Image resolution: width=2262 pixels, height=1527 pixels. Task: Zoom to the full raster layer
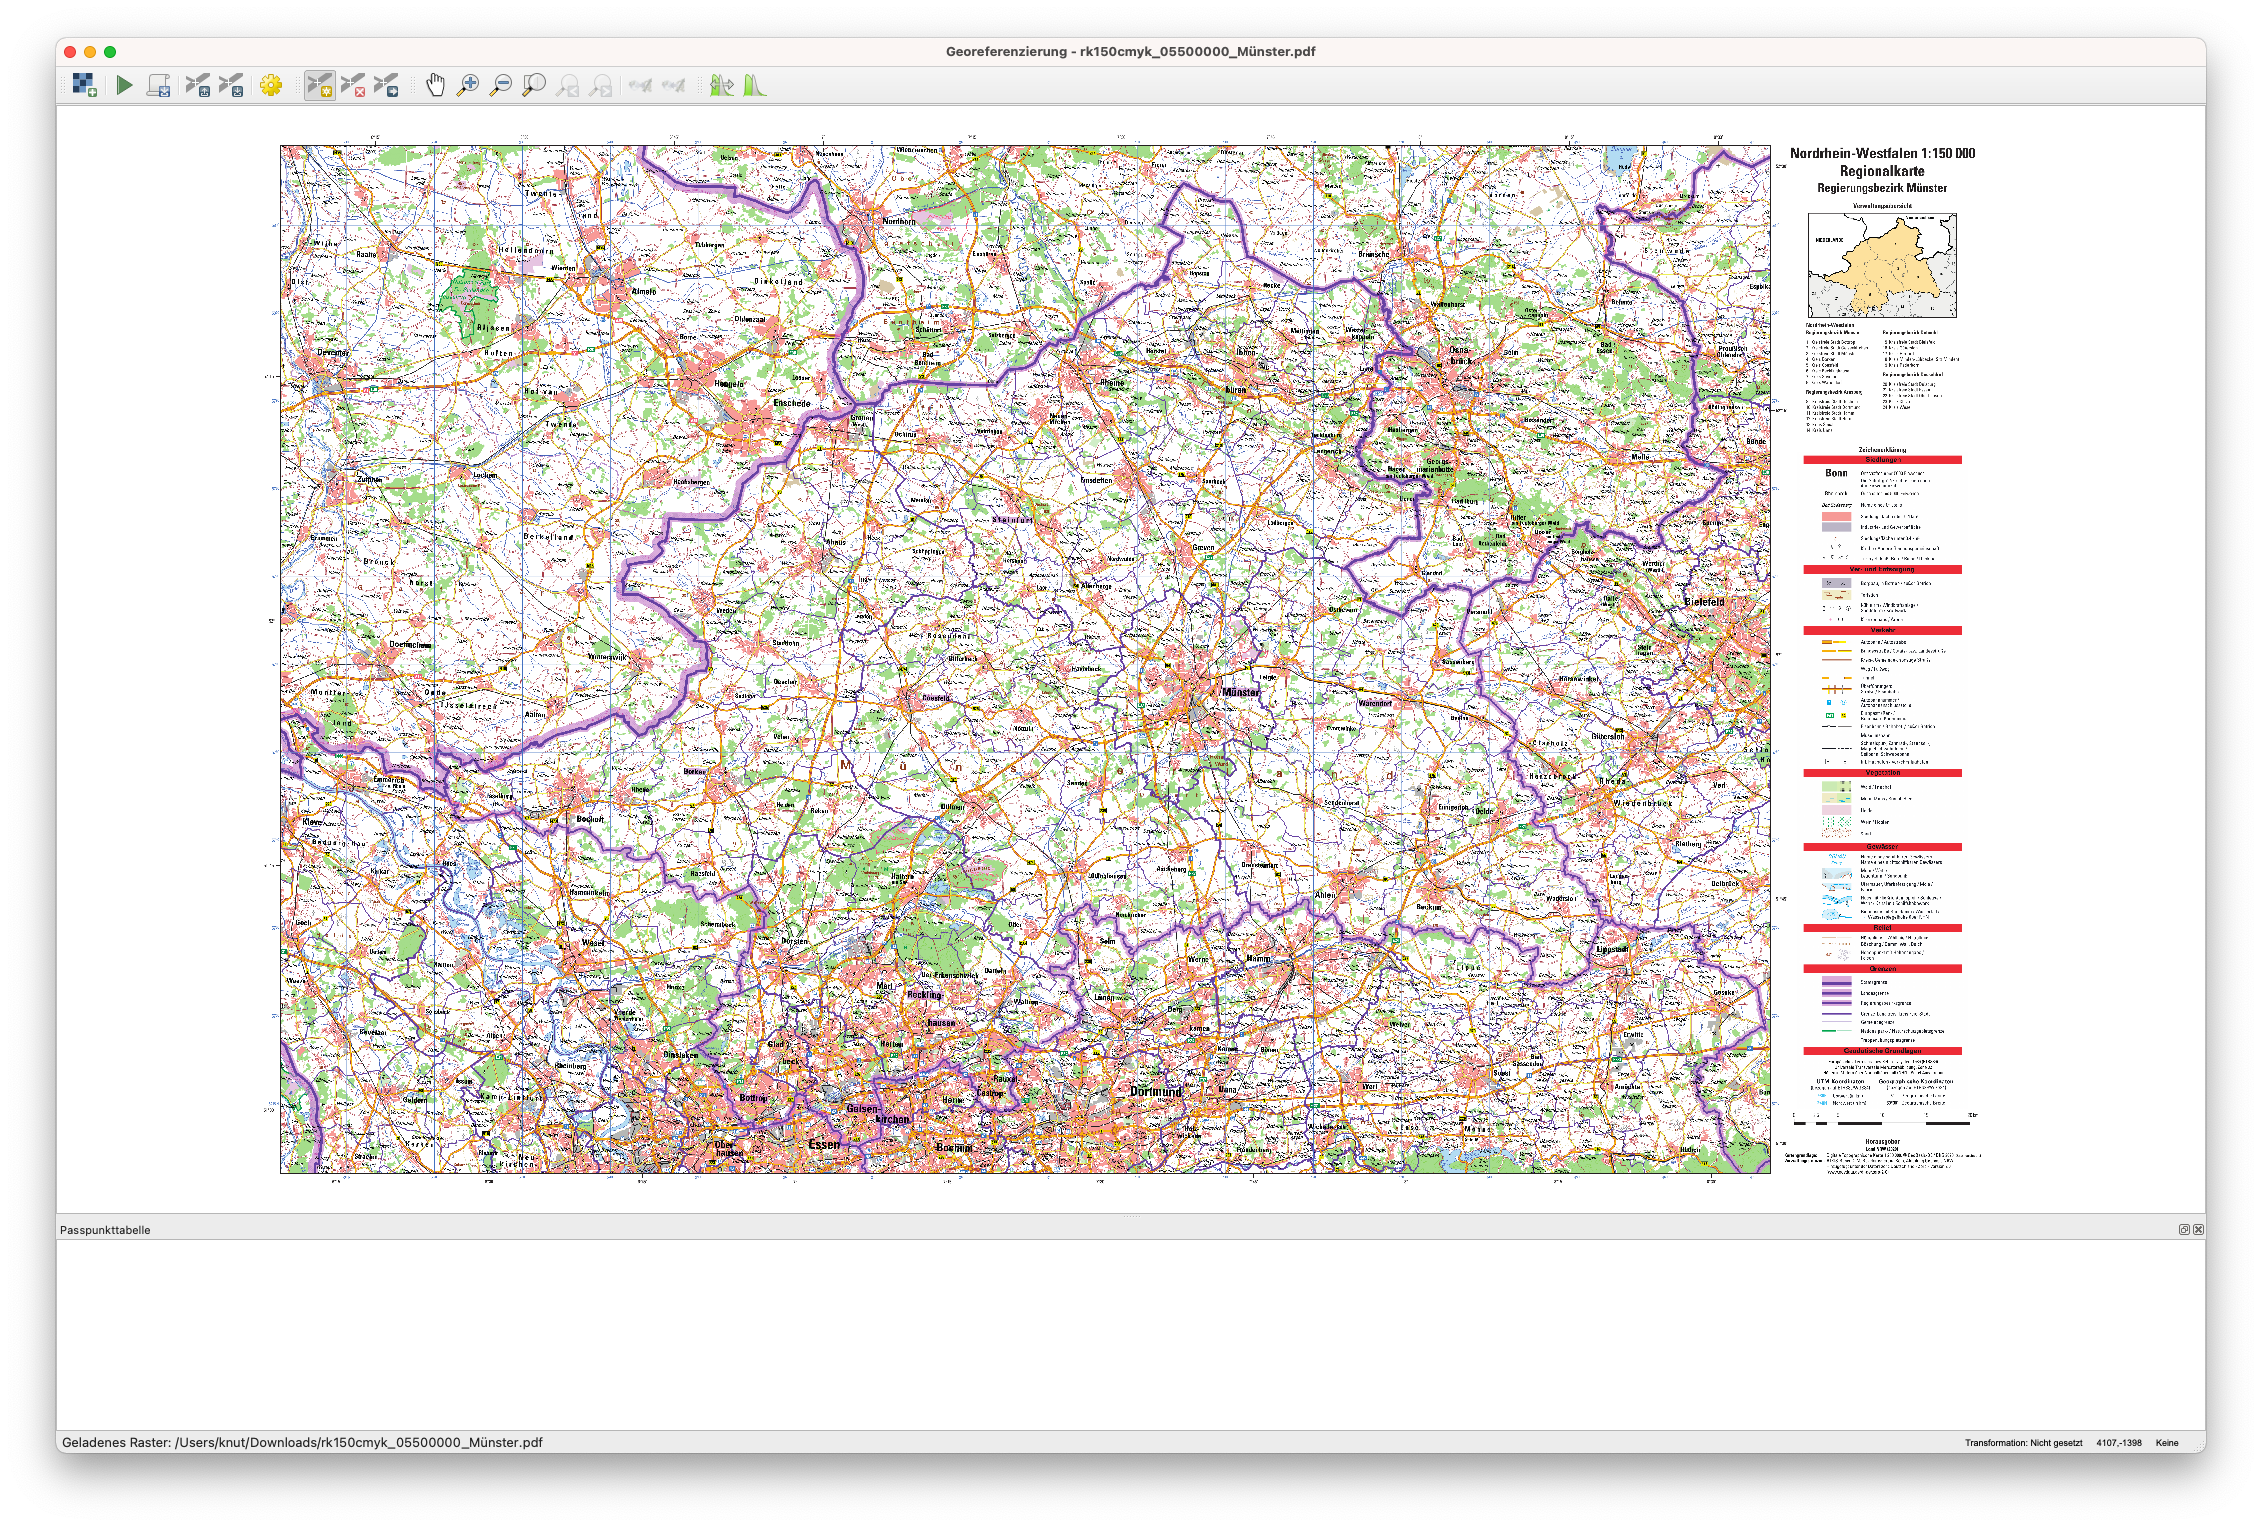pyautogui.click(x=534, y=86)
